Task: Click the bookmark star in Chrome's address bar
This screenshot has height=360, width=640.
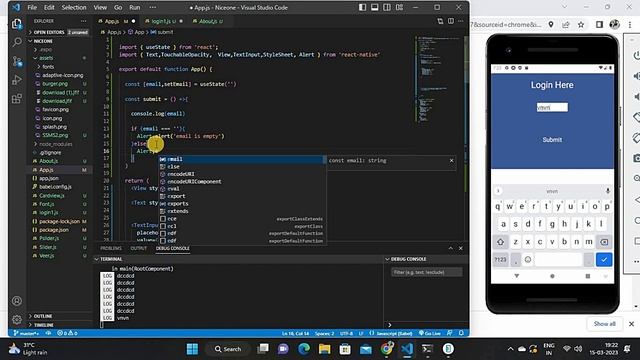Action: (581, 24)
